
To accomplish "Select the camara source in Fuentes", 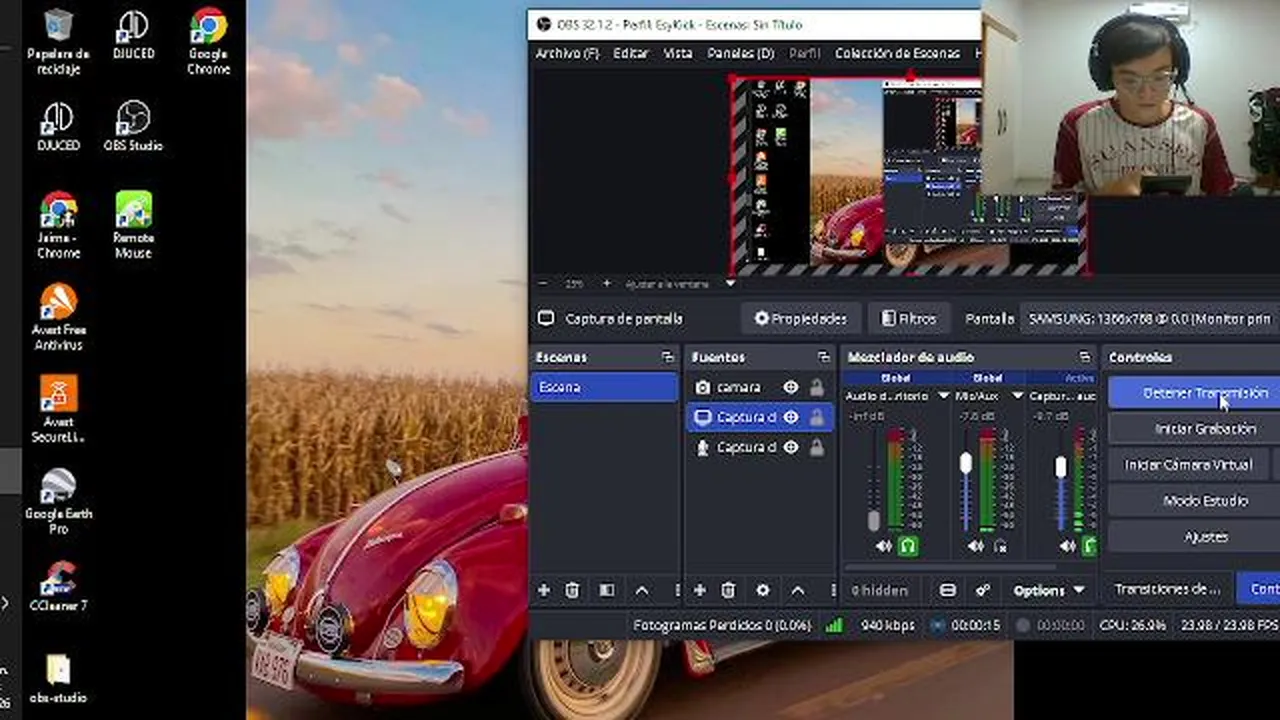I will click(738, 388).
